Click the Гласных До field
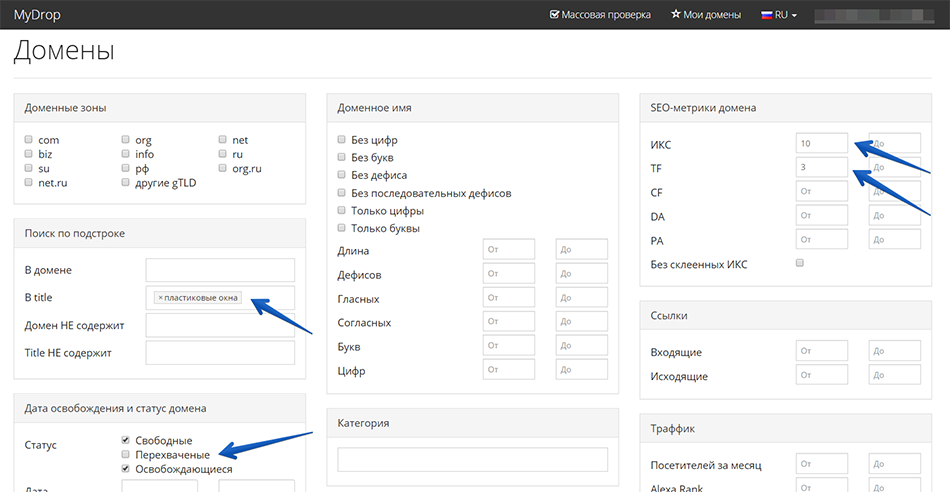Screen dimensions: 950x492 pyautogui.click(x=582, y=298)
